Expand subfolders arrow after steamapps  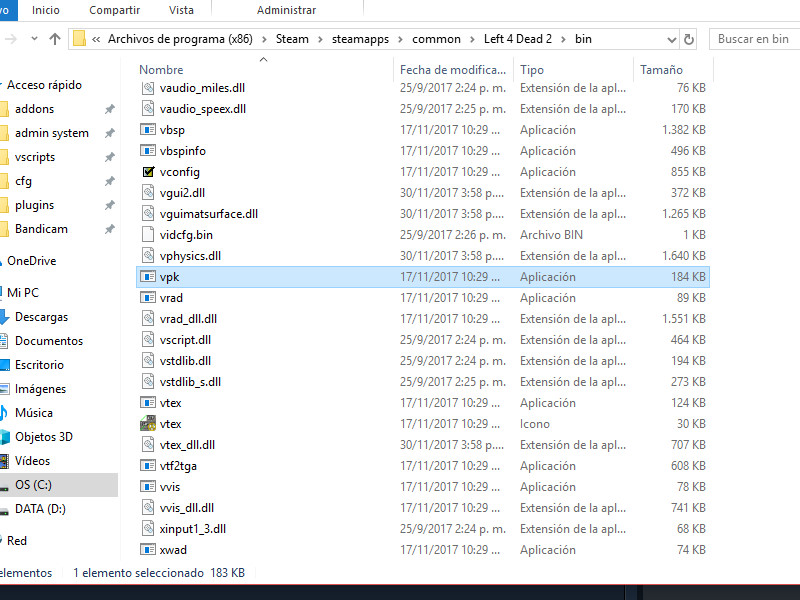coord(401,39)
